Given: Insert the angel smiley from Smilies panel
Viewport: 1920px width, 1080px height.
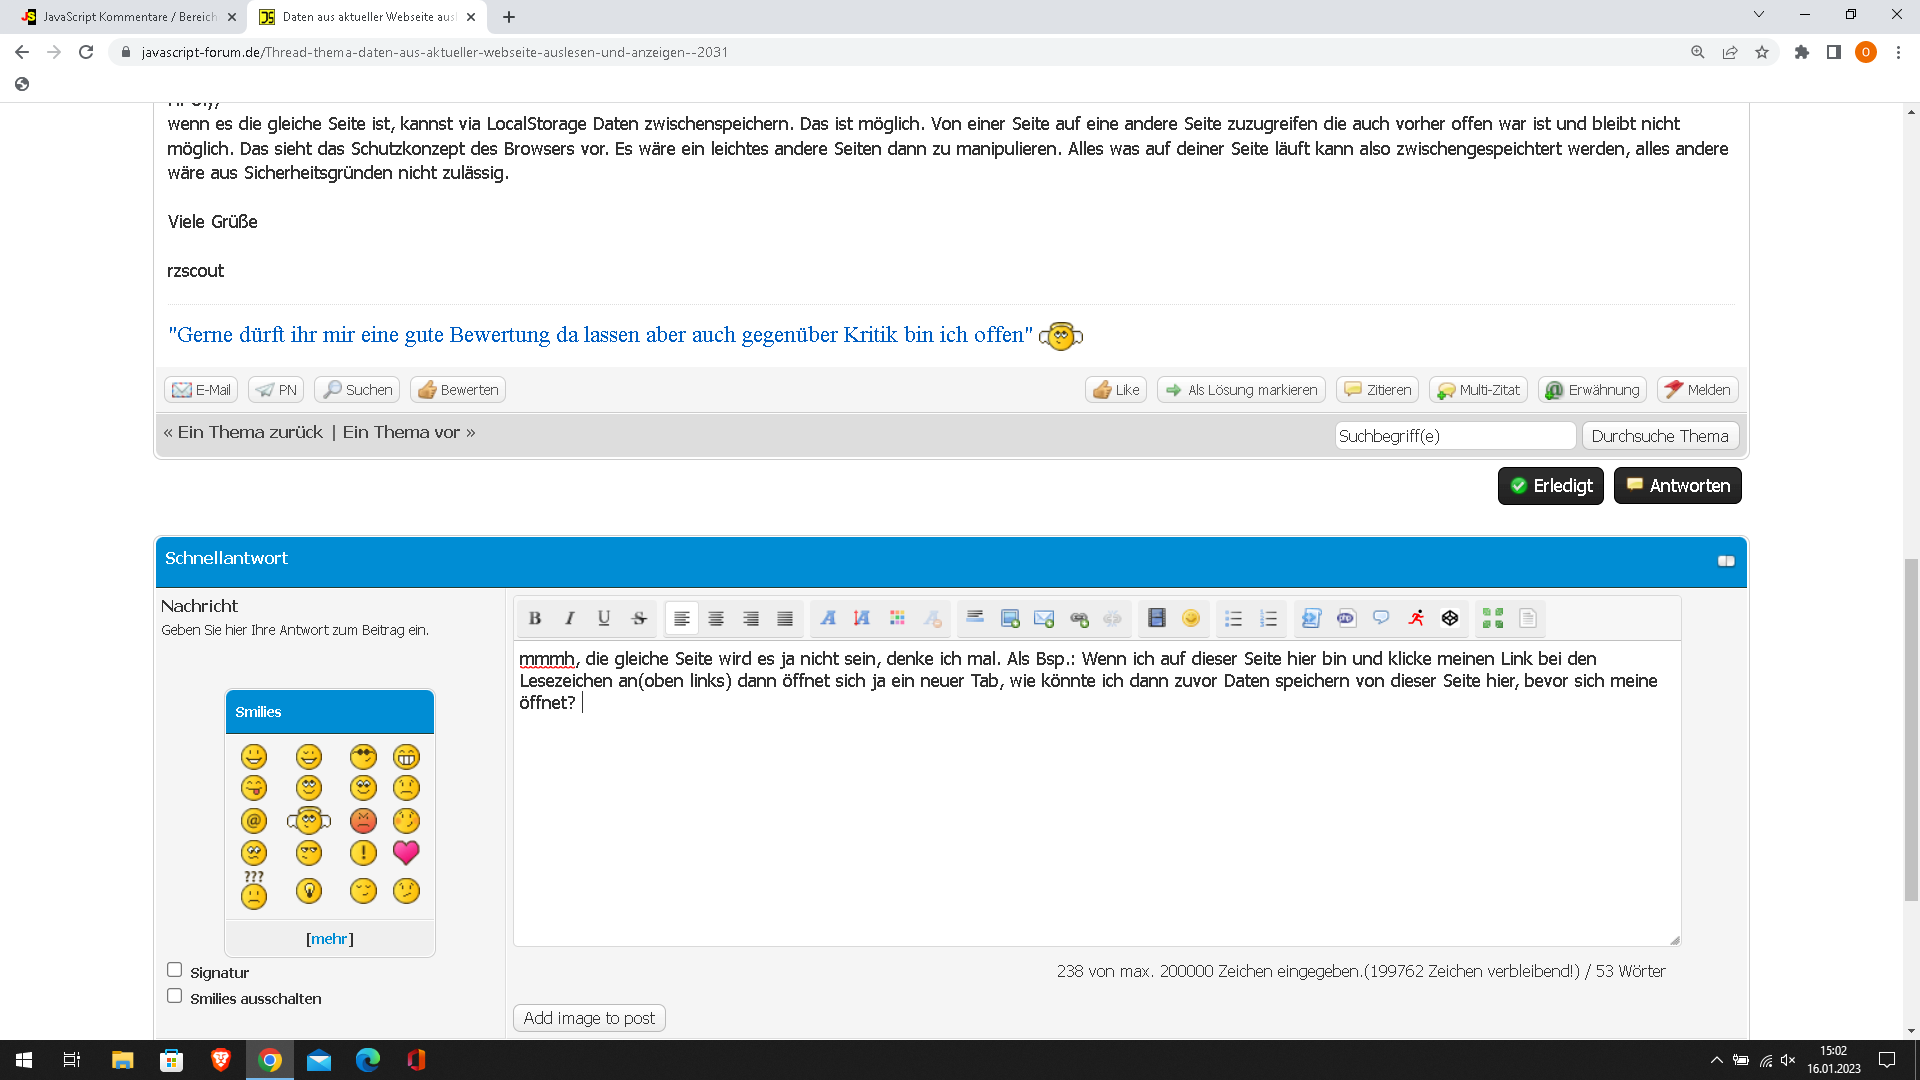Looking at the screenshot, I should point(309,821).
